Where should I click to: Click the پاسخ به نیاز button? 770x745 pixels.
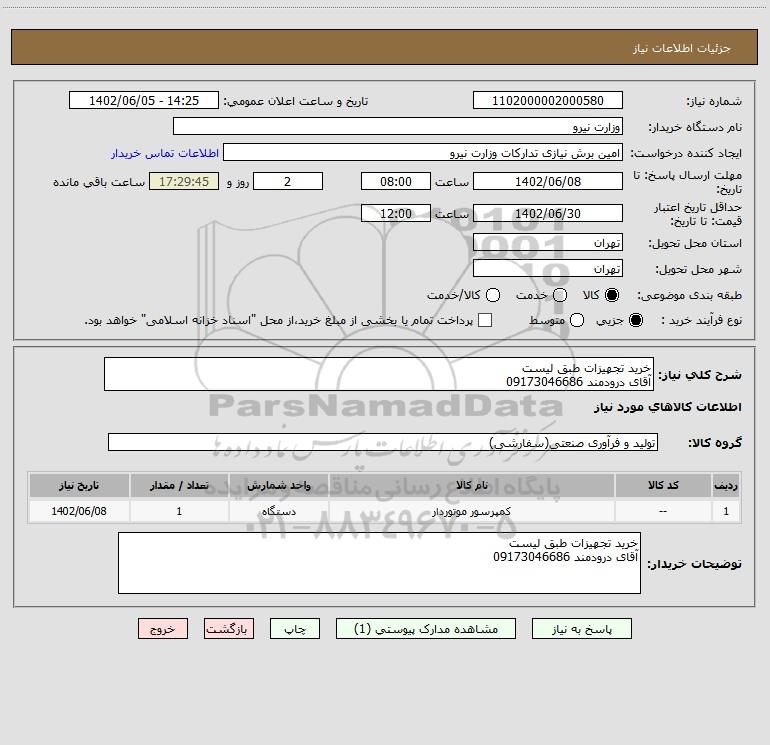click(581, 629)
